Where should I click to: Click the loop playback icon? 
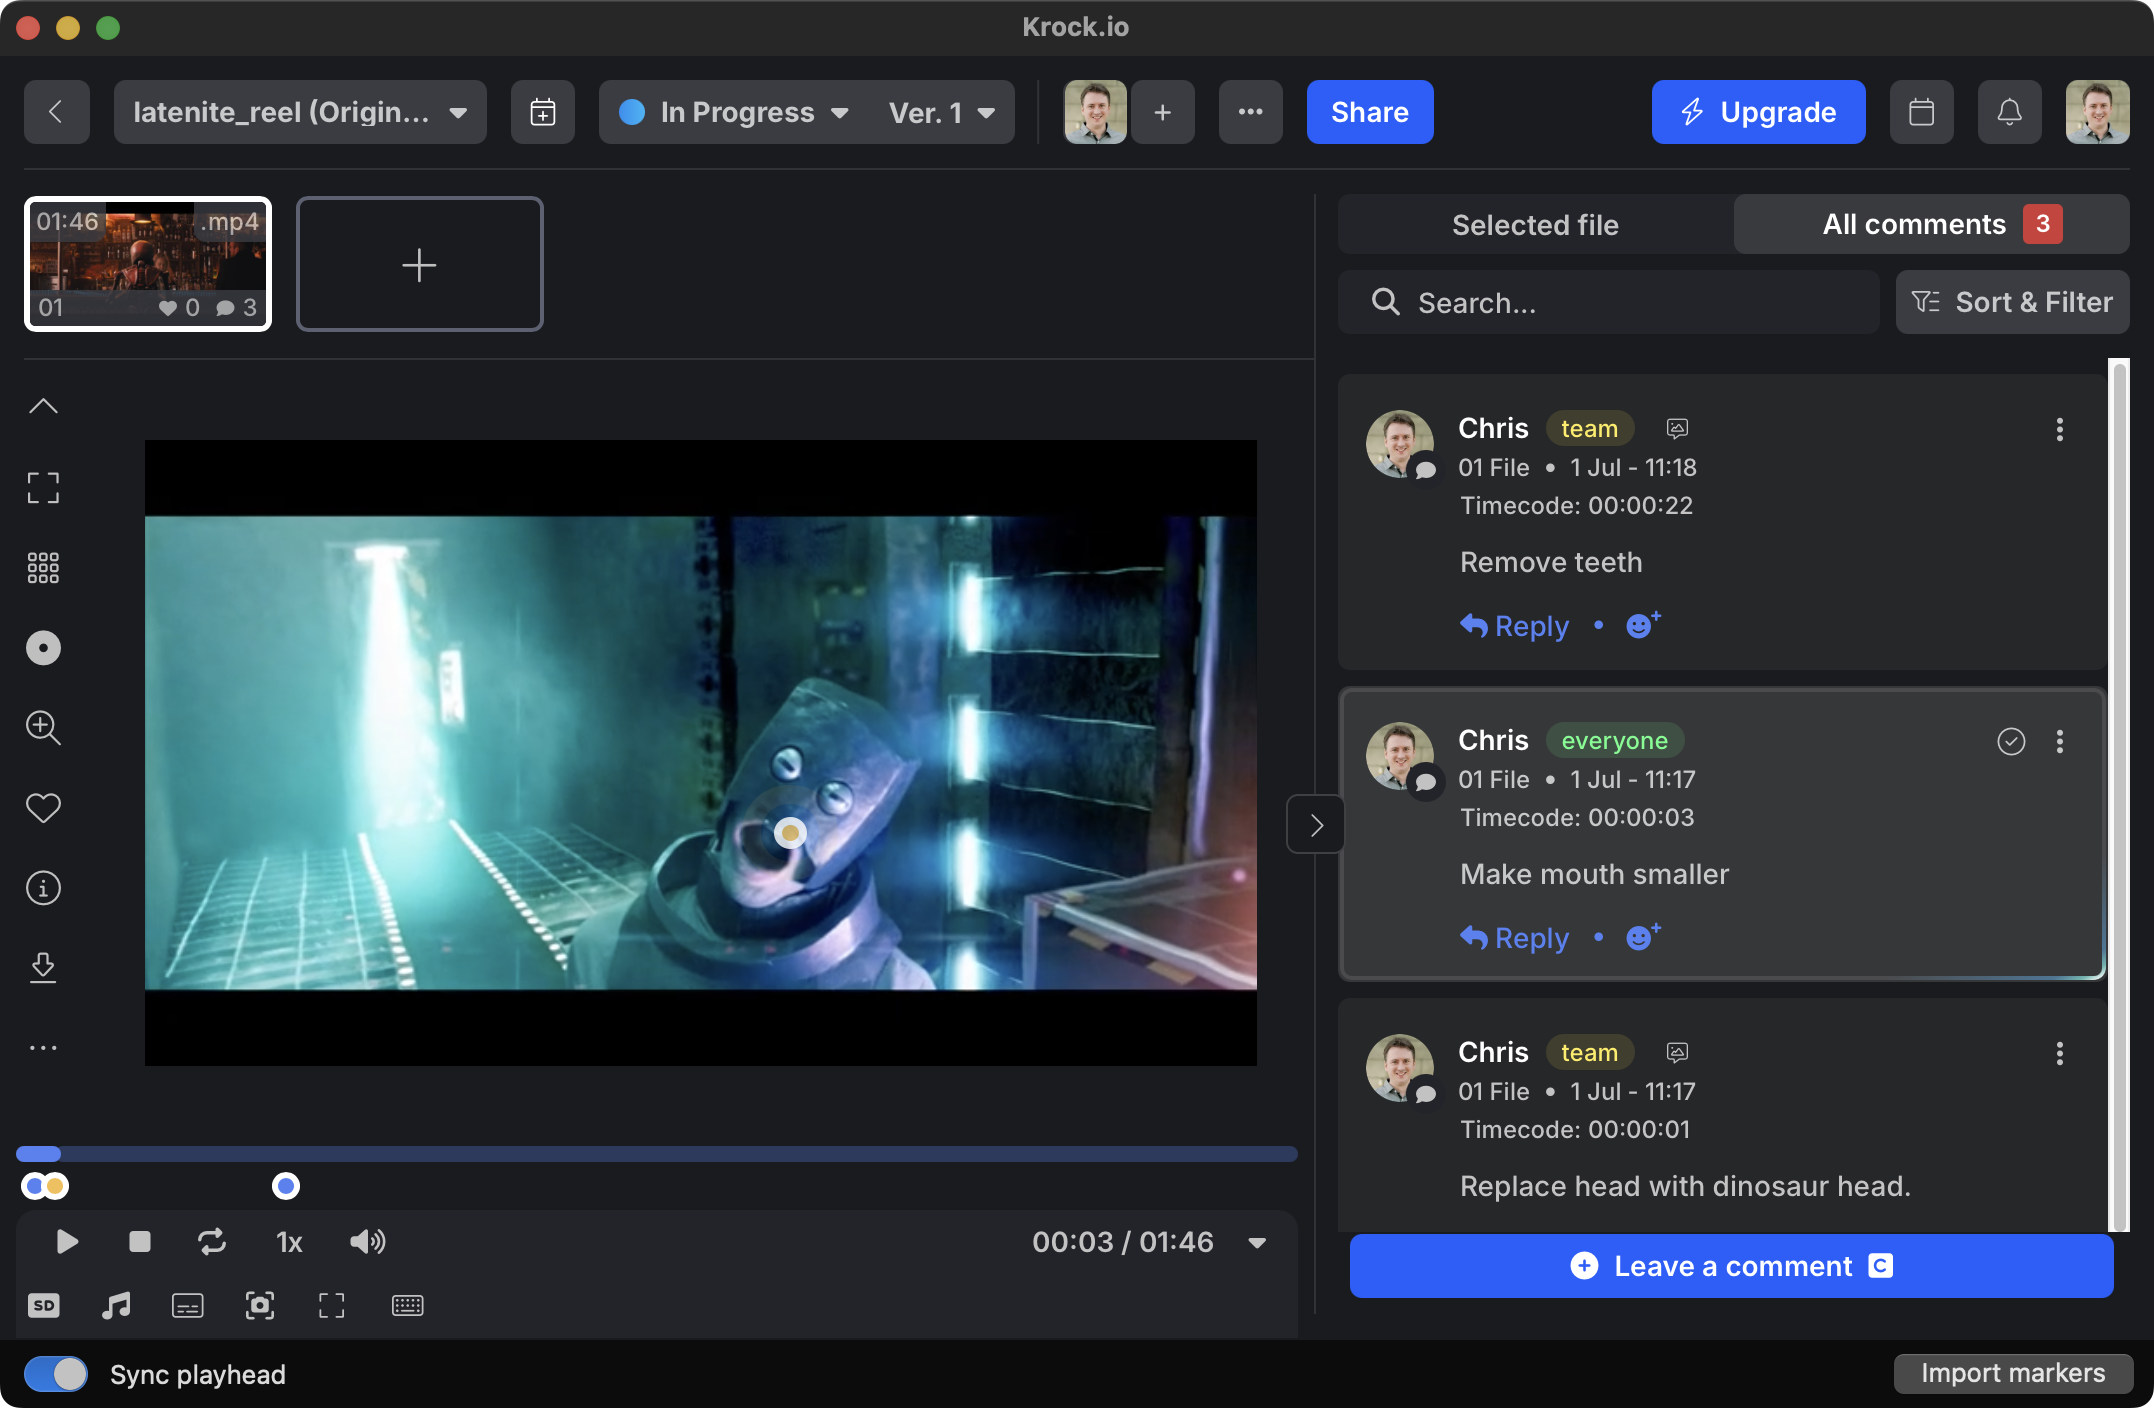(x=212, y=1242)
